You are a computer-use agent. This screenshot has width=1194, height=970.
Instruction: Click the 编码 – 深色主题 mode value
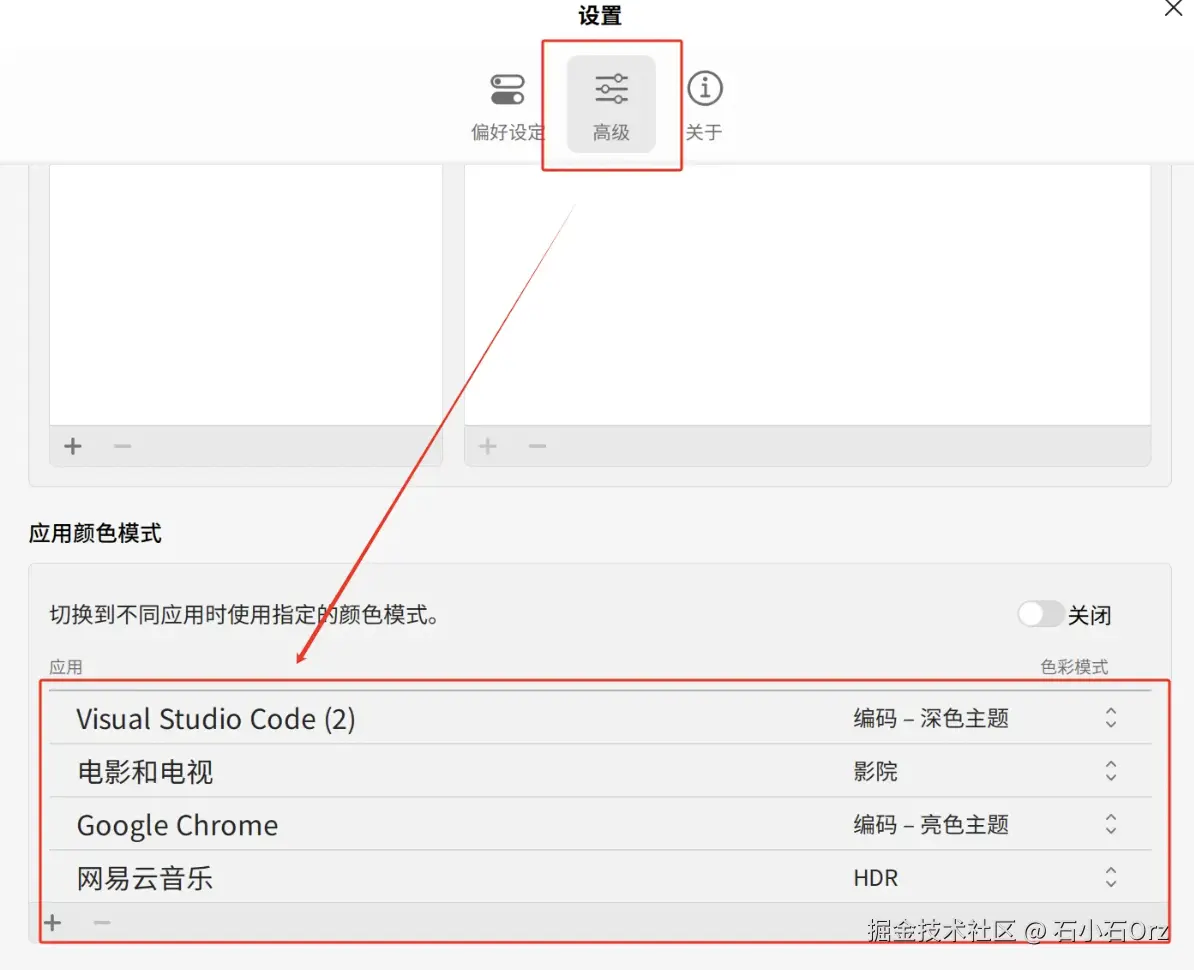click(931, 718)
